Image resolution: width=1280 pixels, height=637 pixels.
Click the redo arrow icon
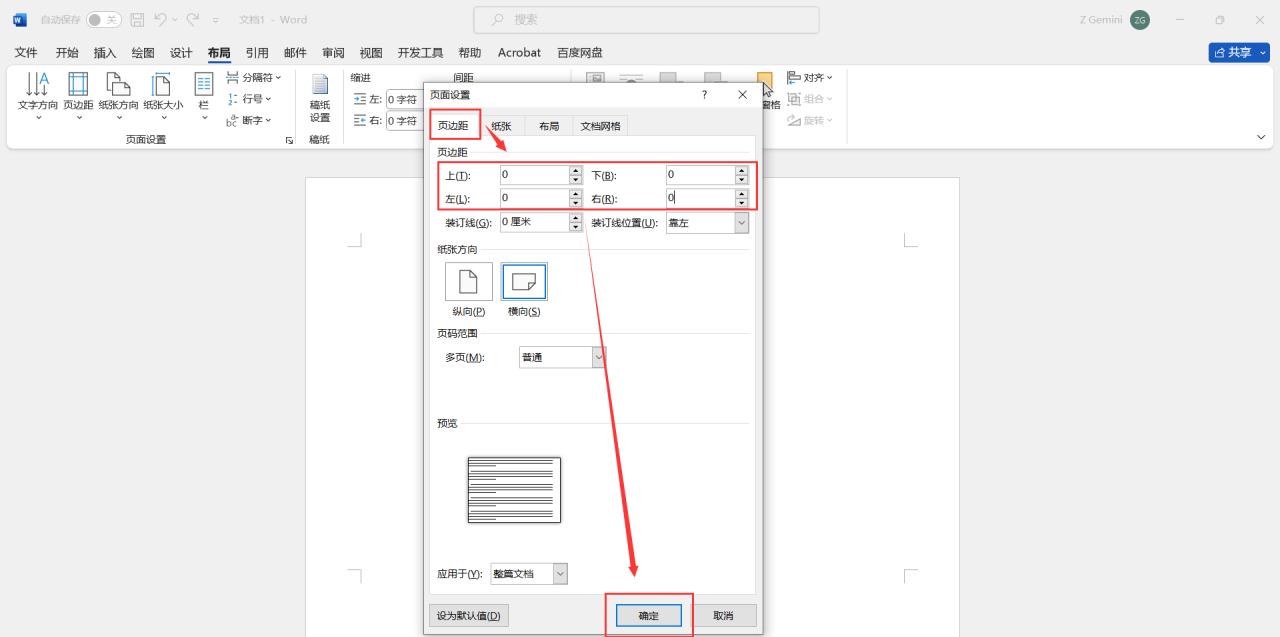195,20
